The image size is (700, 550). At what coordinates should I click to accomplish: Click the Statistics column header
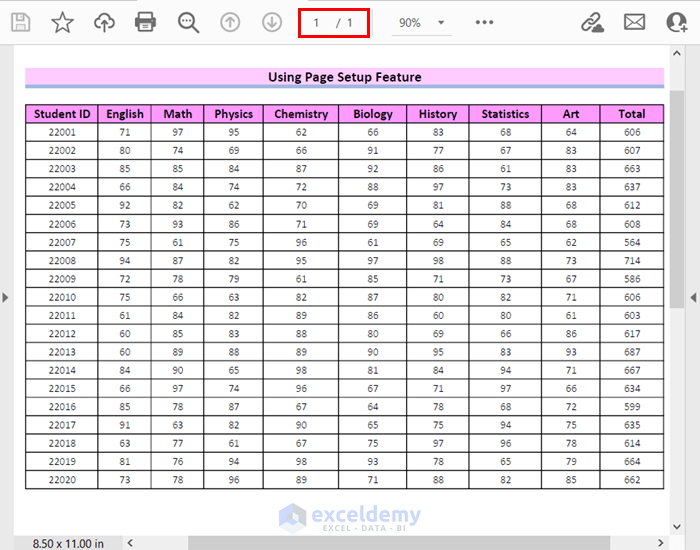(x=505, y=114)
